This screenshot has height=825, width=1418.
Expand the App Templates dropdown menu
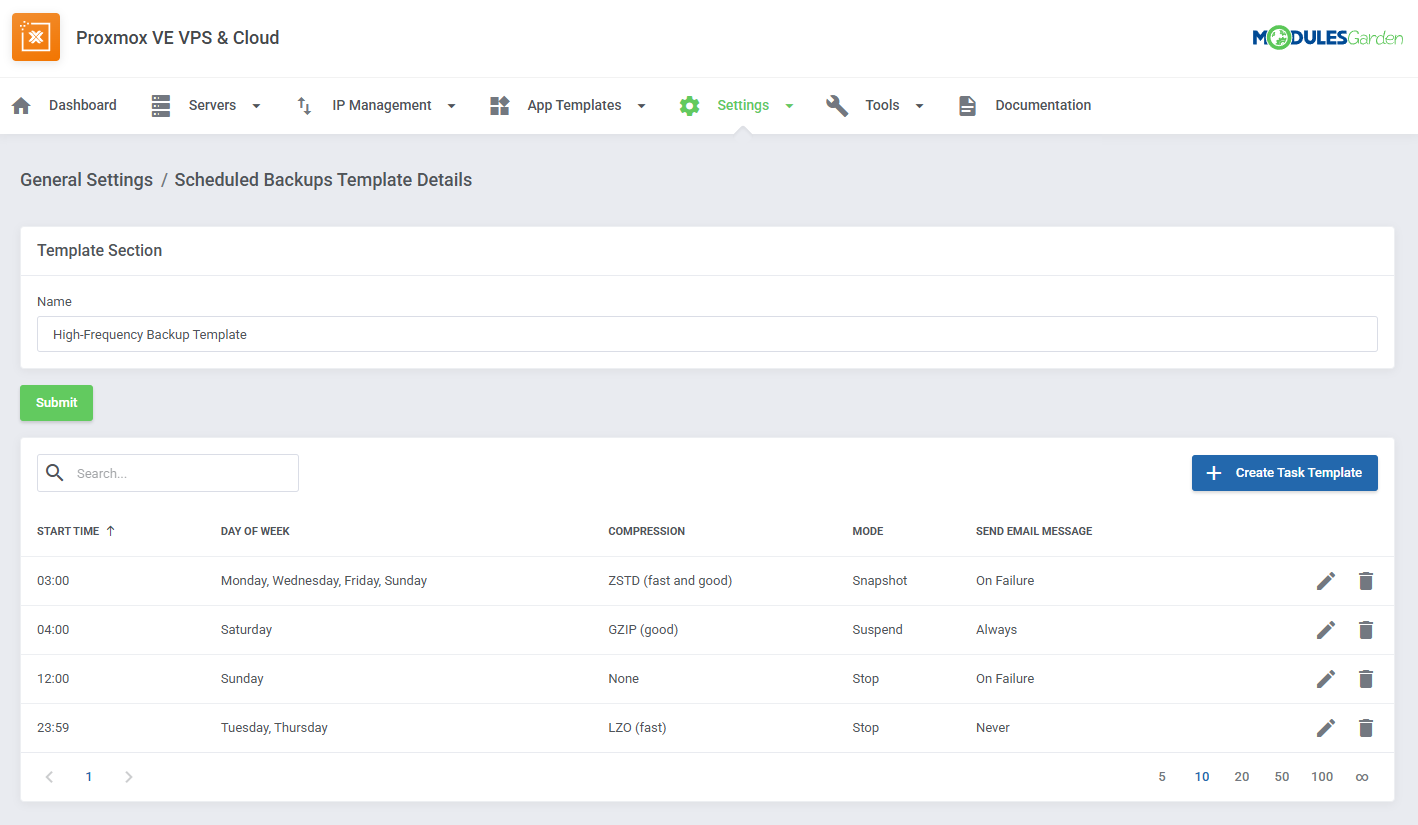(640, 105)
